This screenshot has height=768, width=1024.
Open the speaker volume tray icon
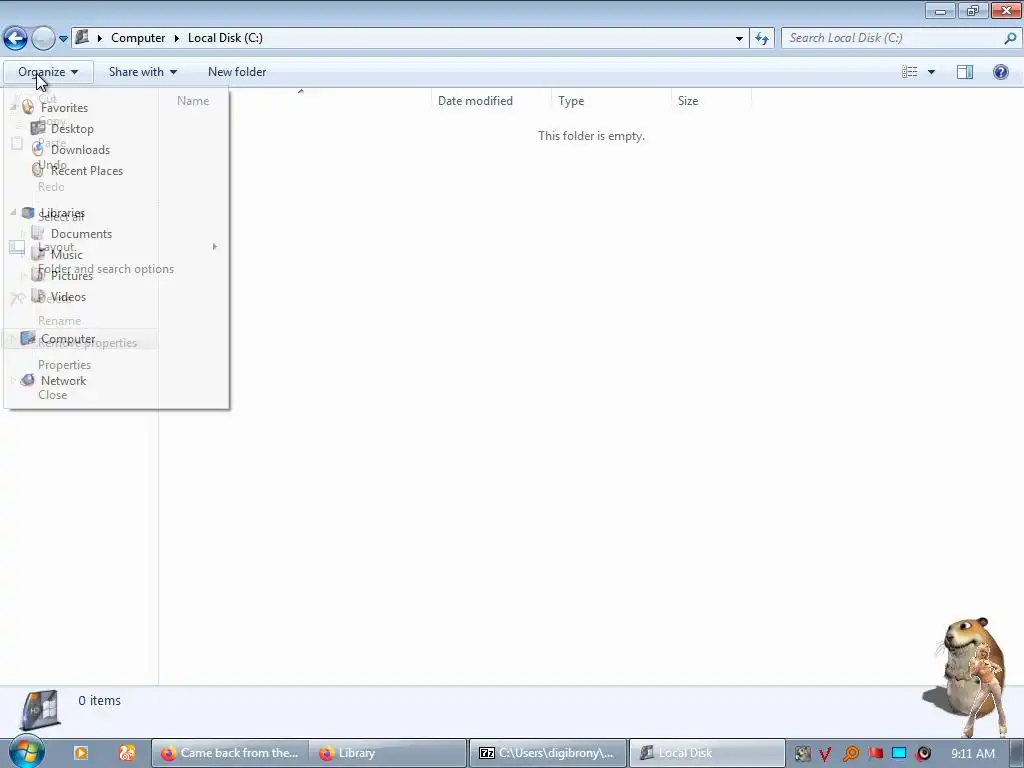(x=923, y=754)
